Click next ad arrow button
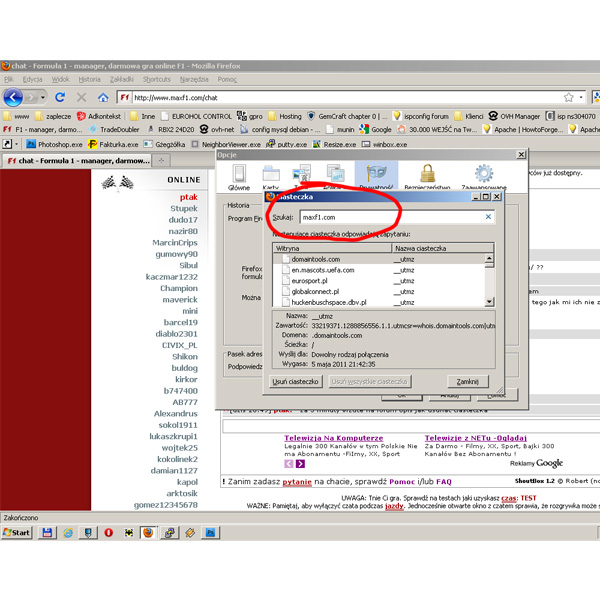600x600 pixels. (x=300, y=464)
